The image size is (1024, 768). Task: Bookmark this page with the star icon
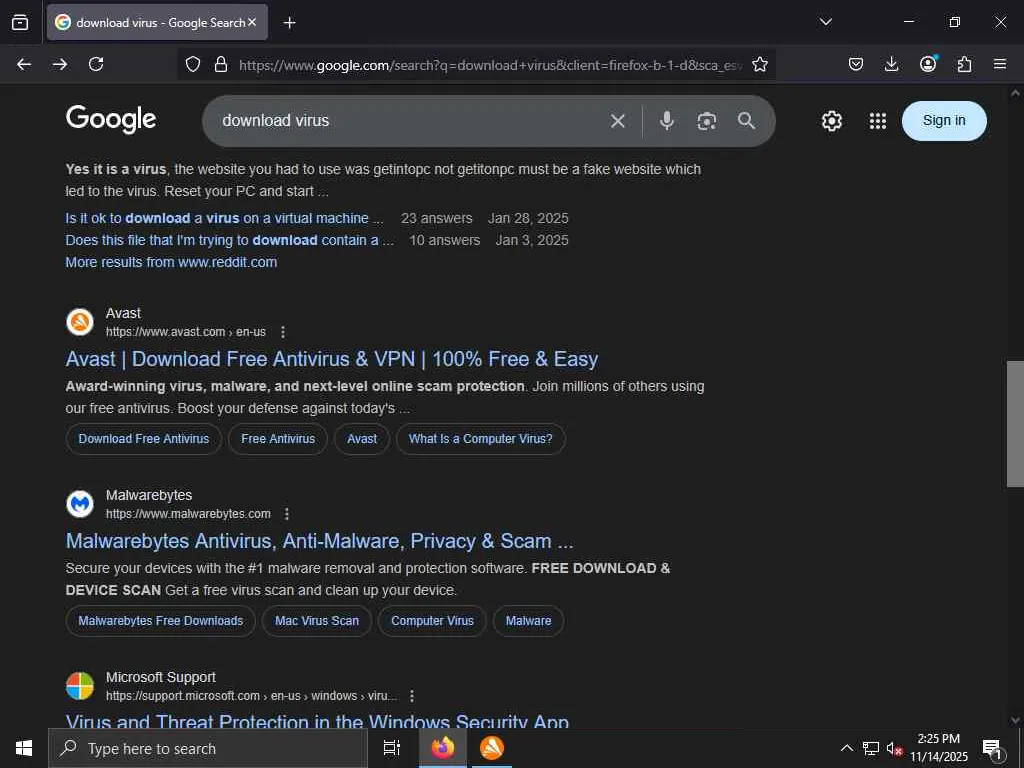click(x=760, y=64)
